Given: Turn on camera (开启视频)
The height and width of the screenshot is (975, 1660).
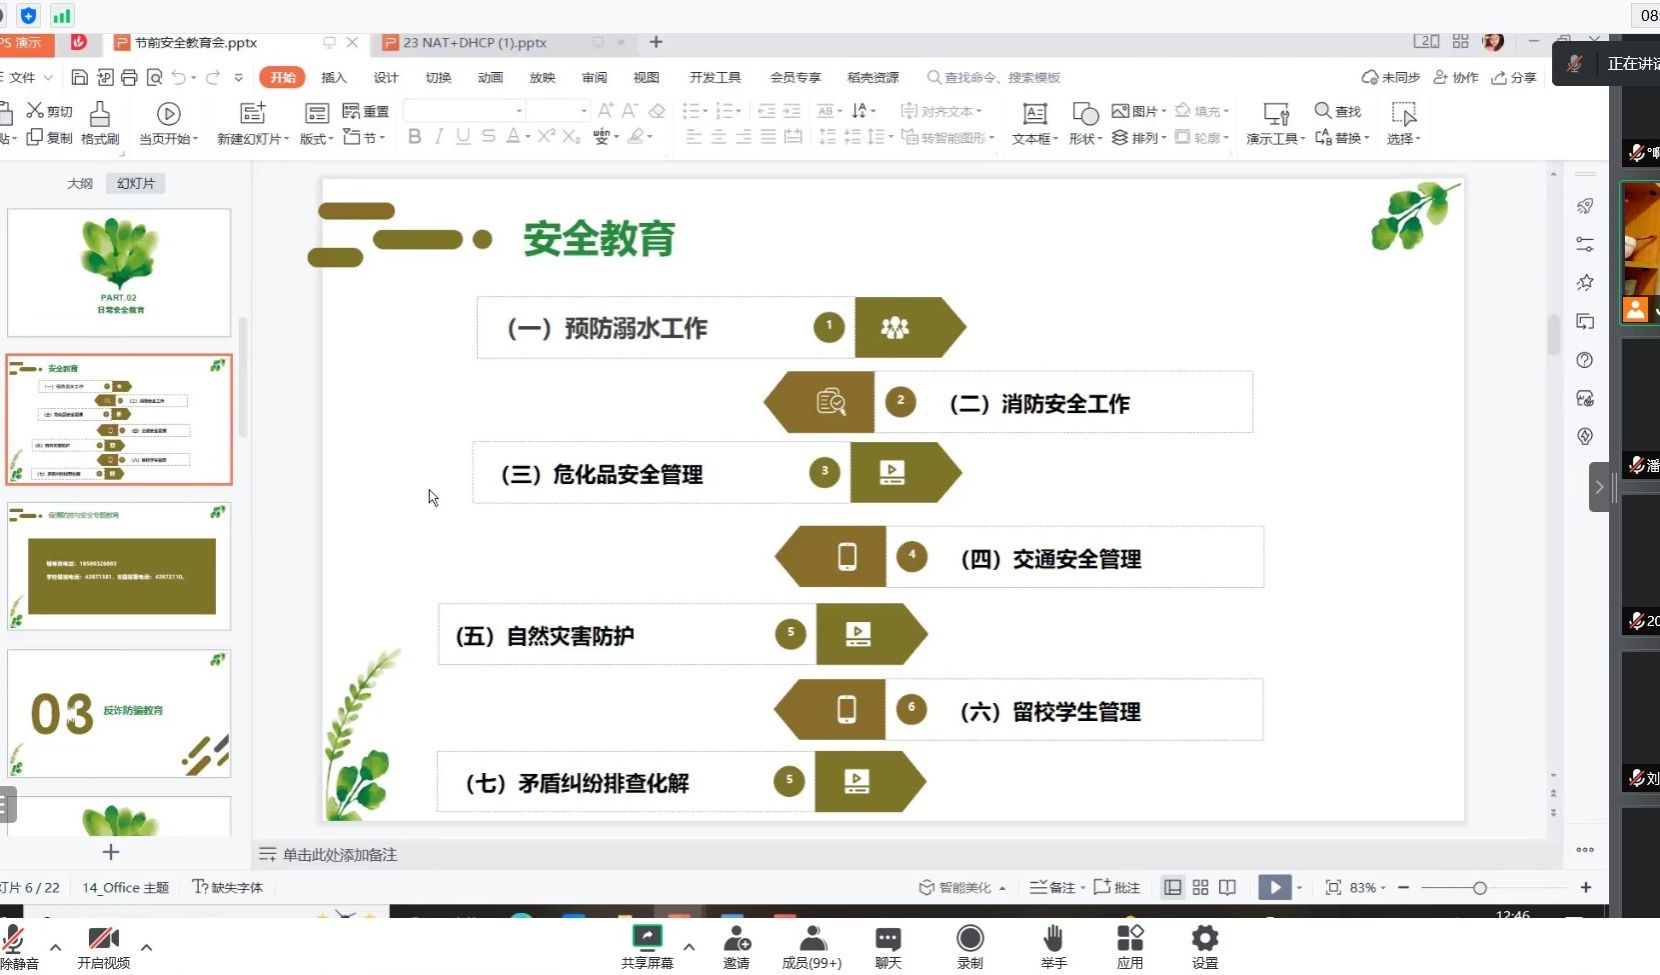Looking at the screenshot, I should point(103,940).
